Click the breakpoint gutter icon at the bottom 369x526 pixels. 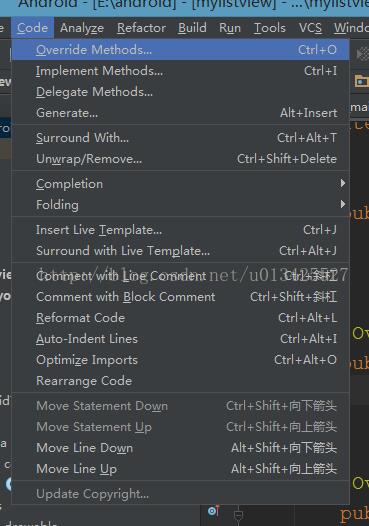pos(213,511)
